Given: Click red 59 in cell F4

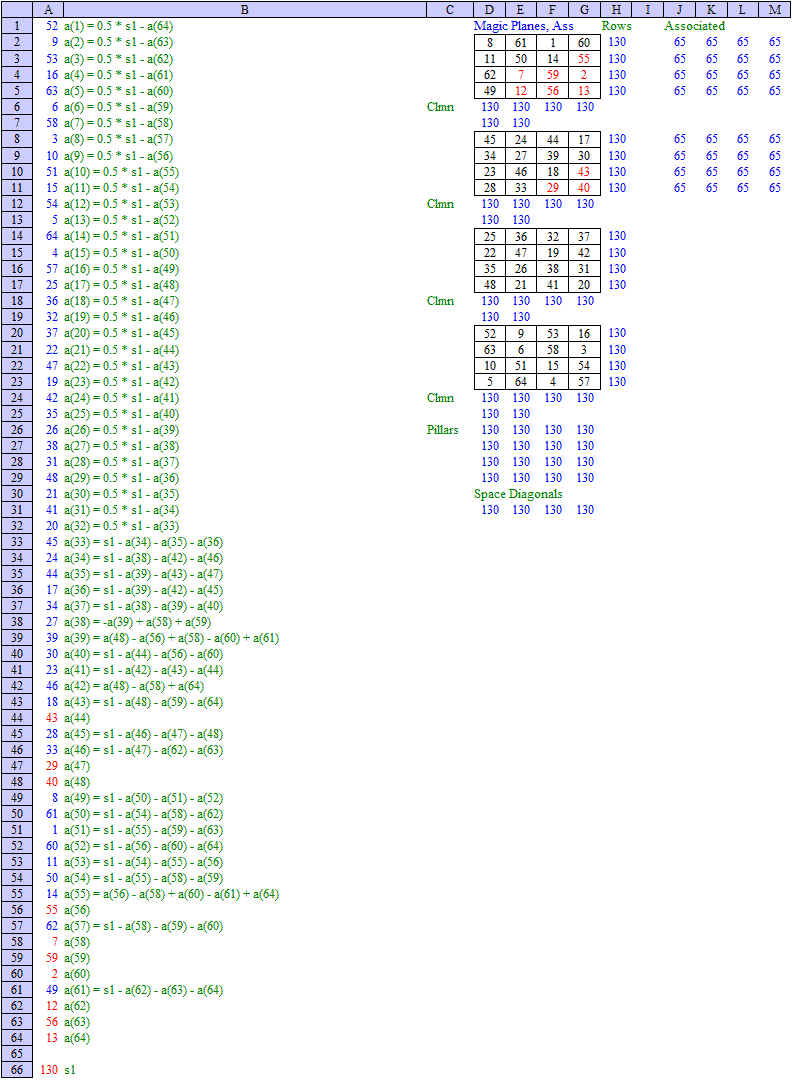Looking at the screenshot, I should [552, 75].
